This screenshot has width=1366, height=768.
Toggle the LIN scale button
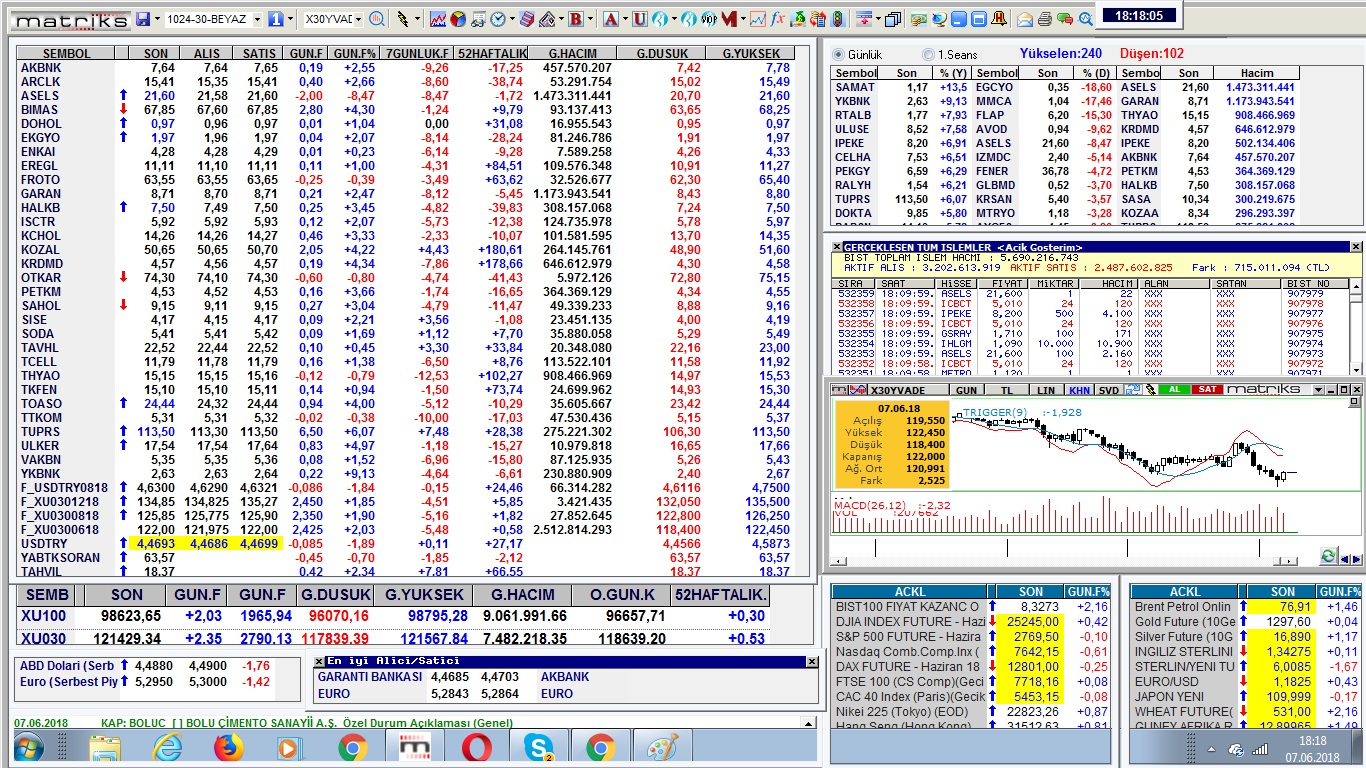(x=1046, y=390)
